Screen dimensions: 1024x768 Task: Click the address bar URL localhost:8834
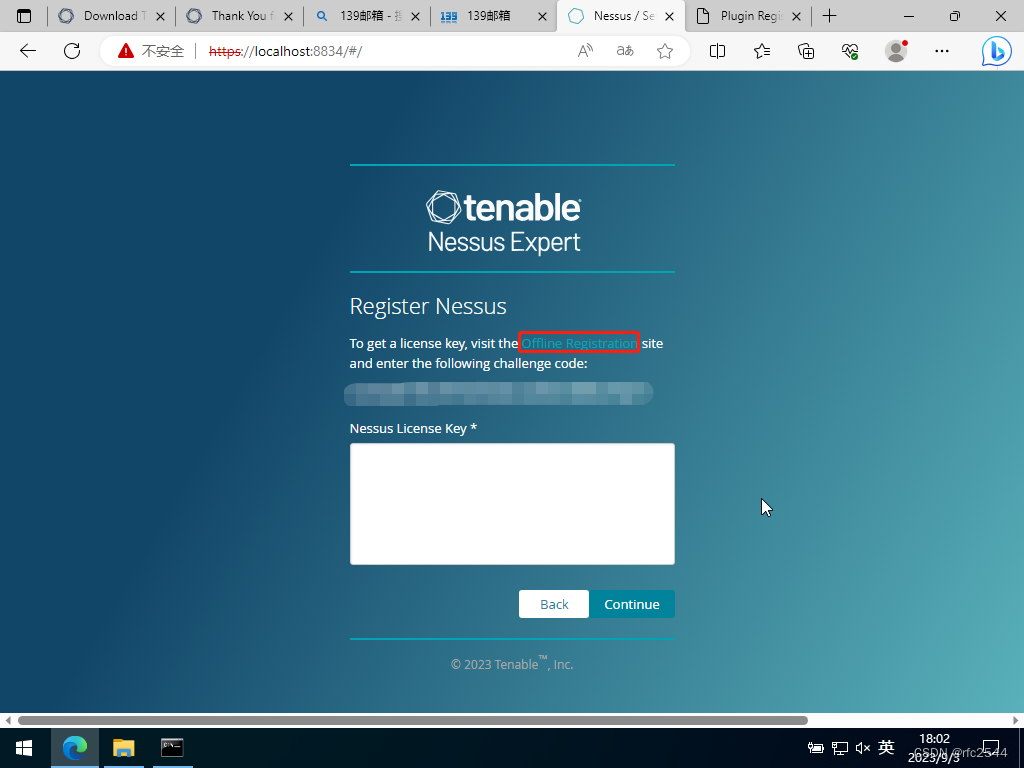click(x=285, y=51)
